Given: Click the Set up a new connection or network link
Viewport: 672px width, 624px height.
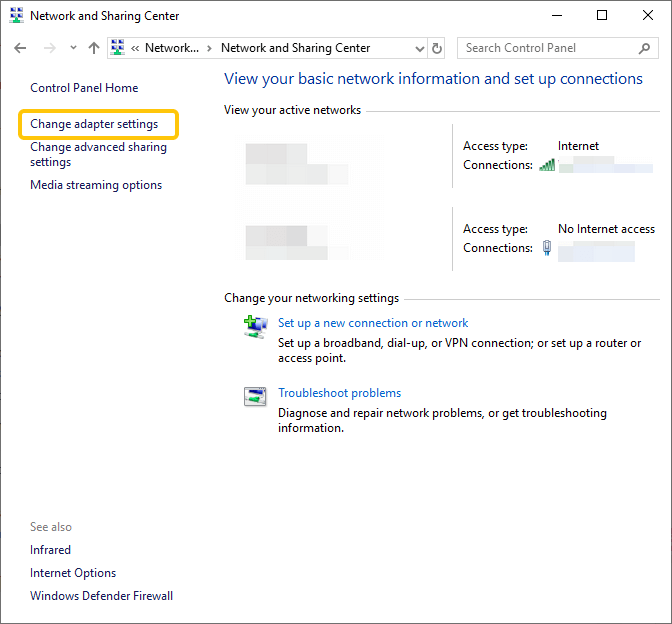Looking at the screenshot, I should coord(373,323).
